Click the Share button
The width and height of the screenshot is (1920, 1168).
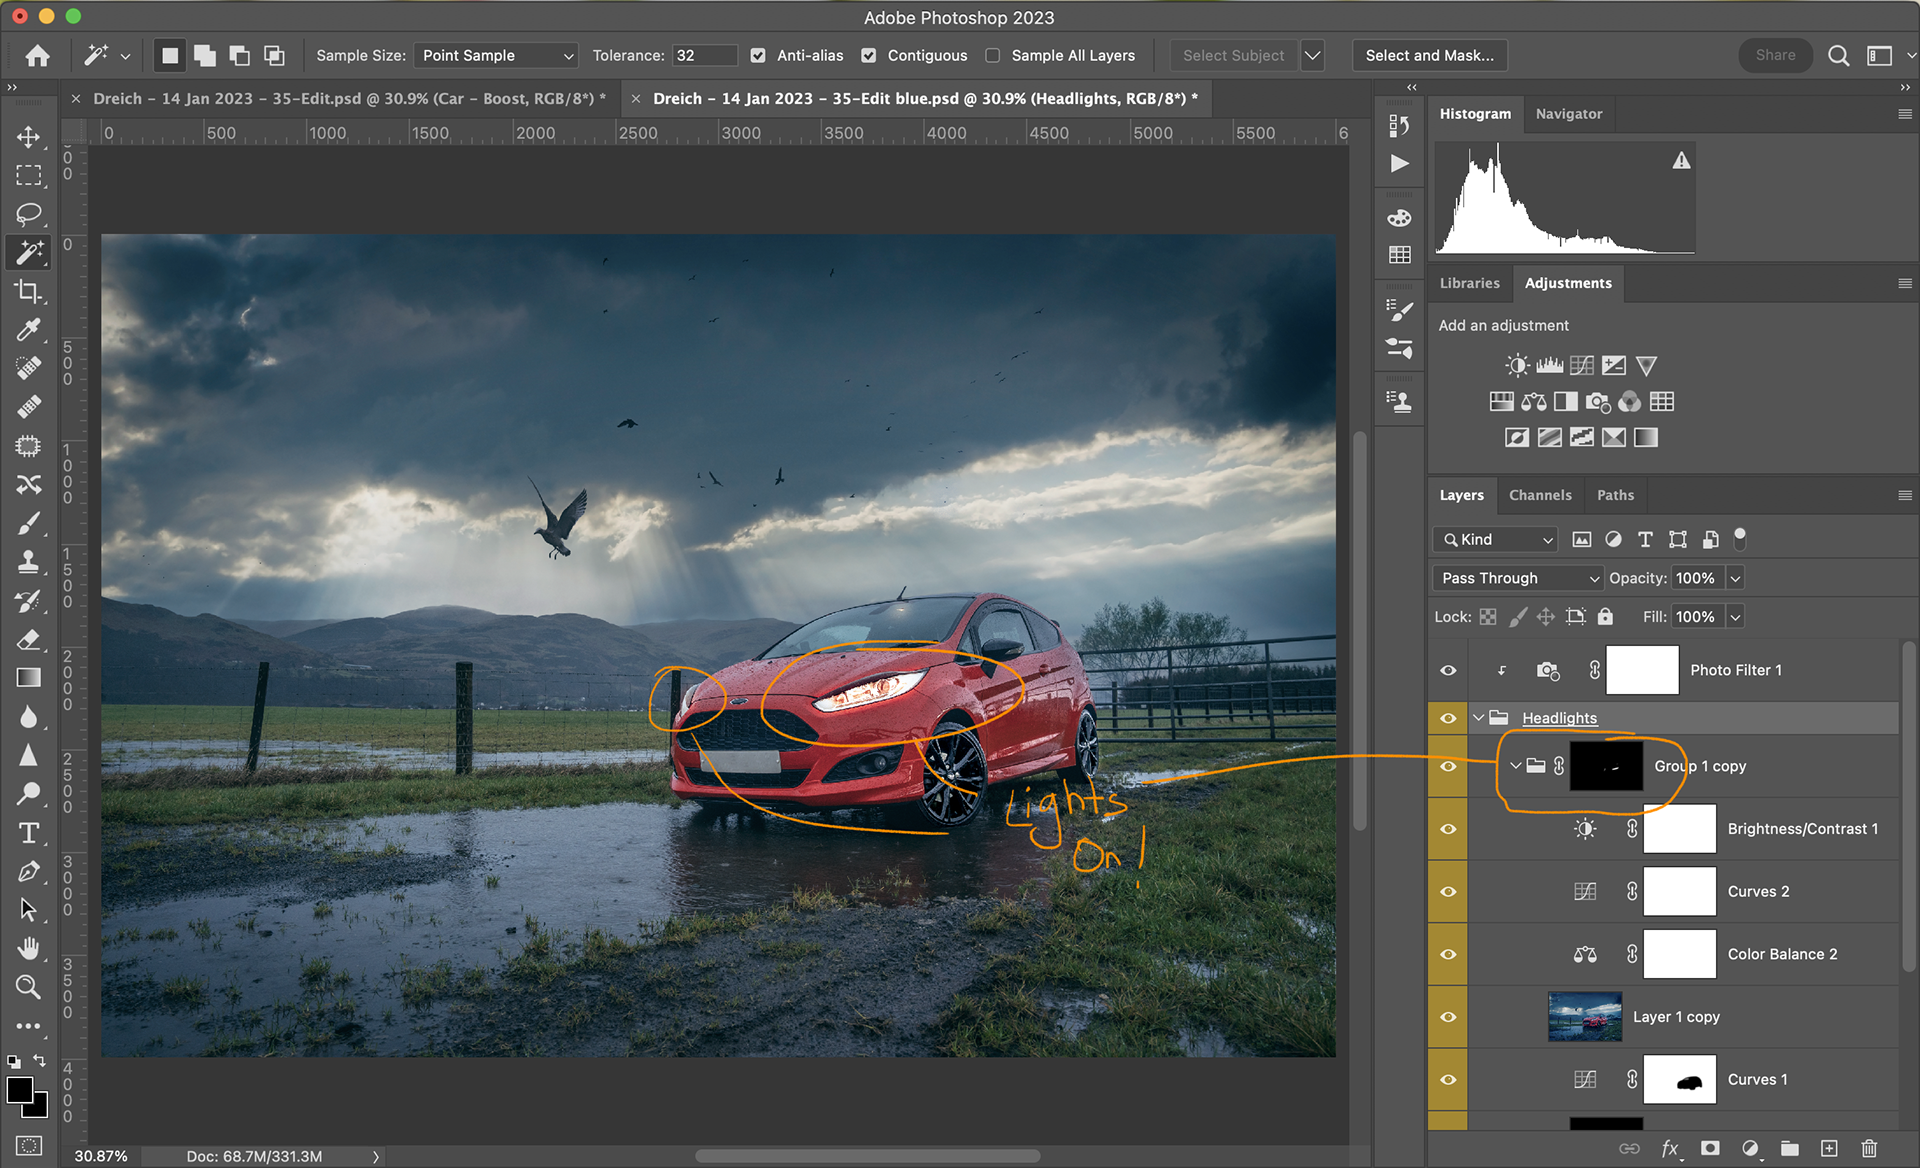(x=1775, y=56)
